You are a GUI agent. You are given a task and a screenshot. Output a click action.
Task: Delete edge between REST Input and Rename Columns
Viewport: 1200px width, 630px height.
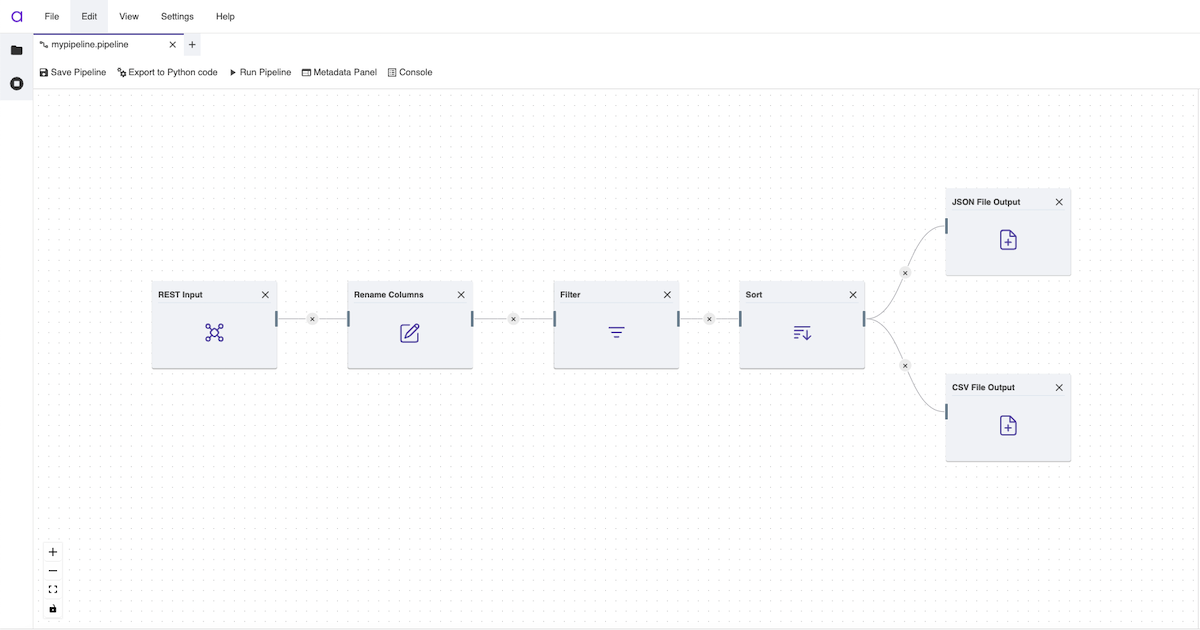312,319
